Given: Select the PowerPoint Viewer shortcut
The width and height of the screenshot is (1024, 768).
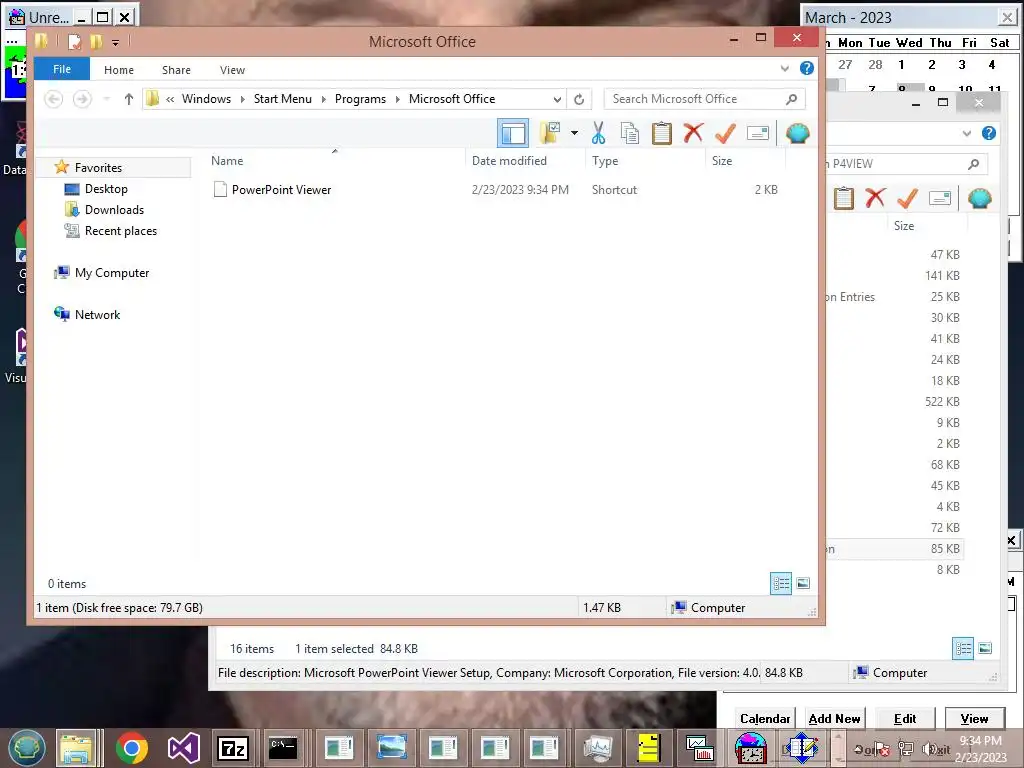Looking at the screenshot, I should (x=281, y=190).
